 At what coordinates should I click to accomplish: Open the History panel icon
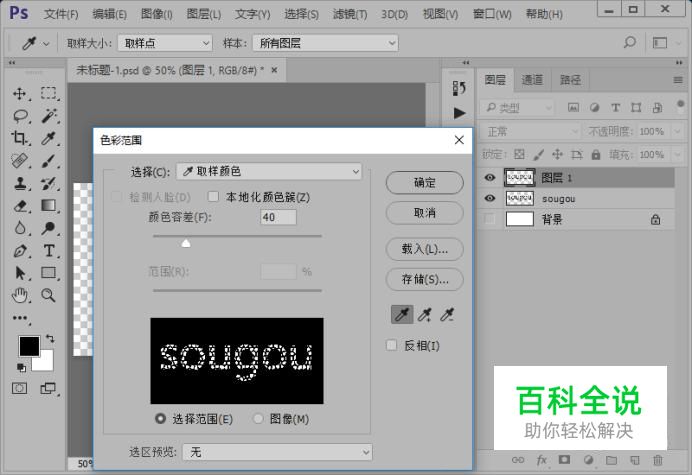(459, 88)
